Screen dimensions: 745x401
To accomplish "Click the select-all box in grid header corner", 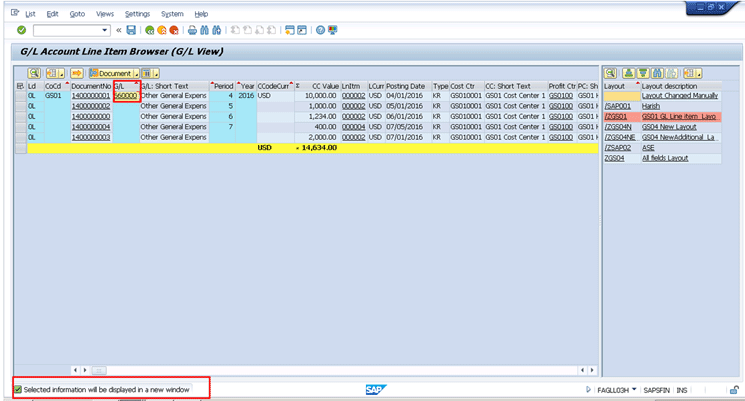I will pos(21,86).
